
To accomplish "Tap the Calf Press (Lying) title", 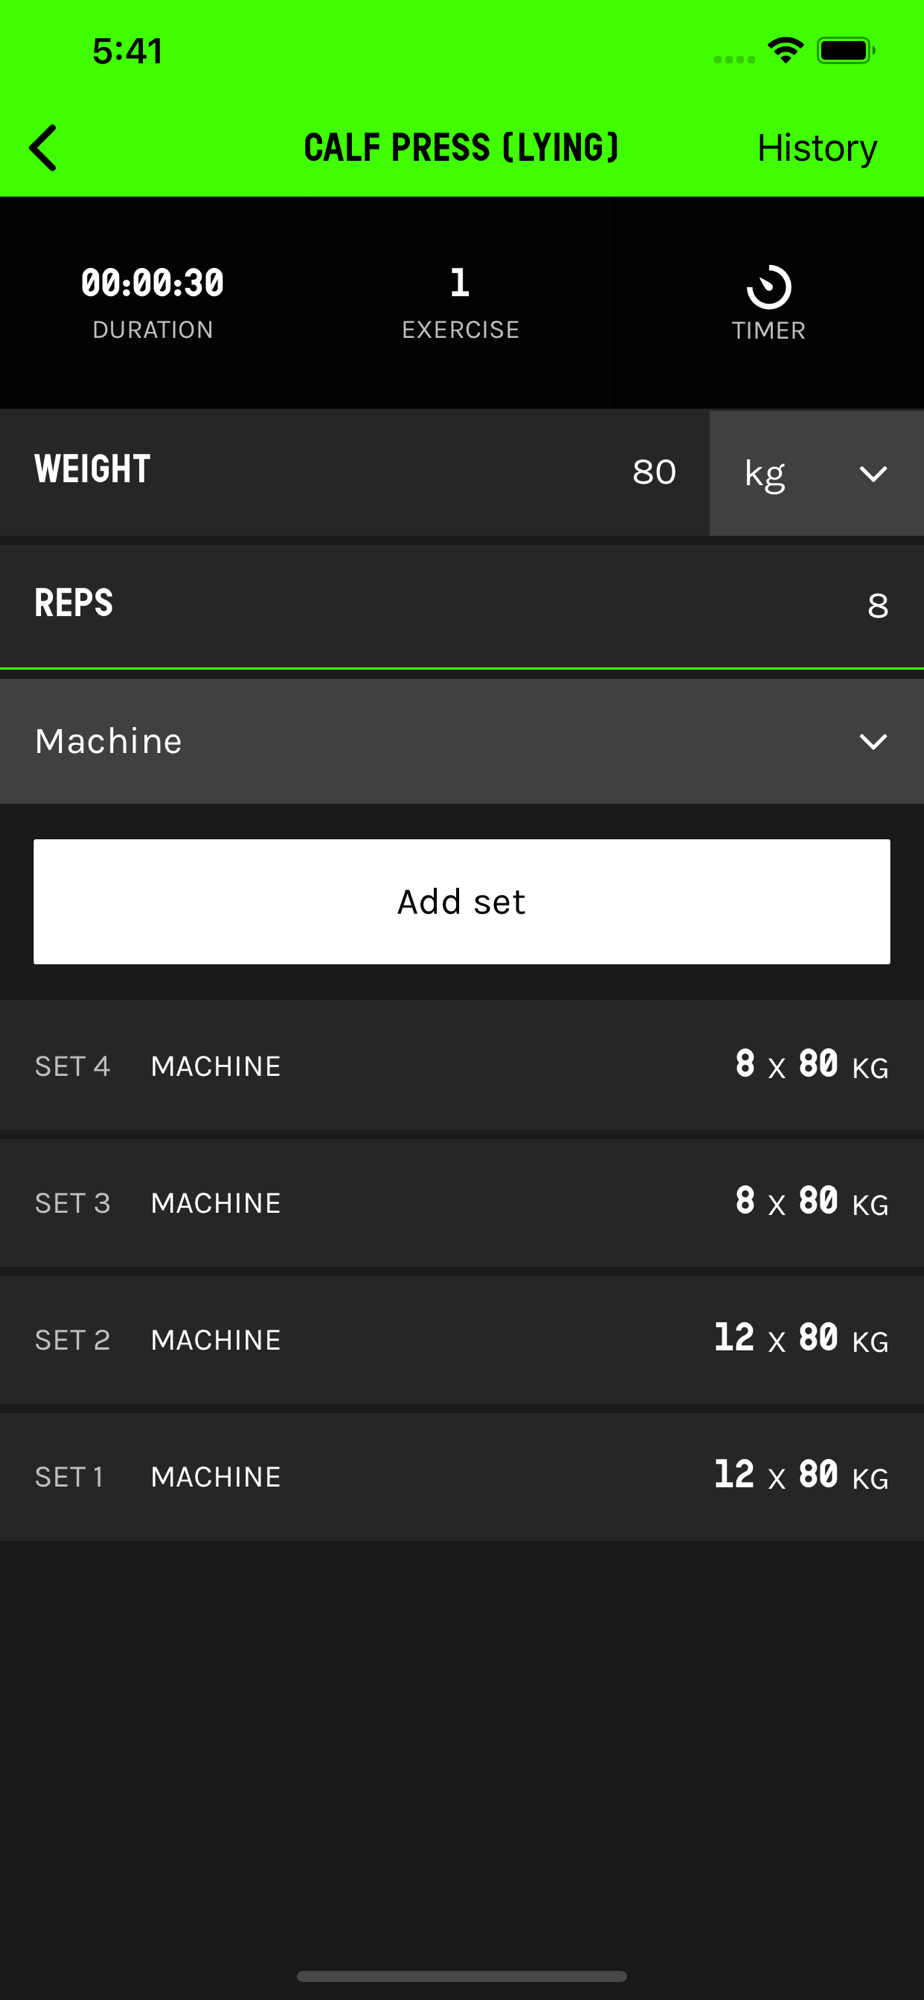I will tap(462, 148).
